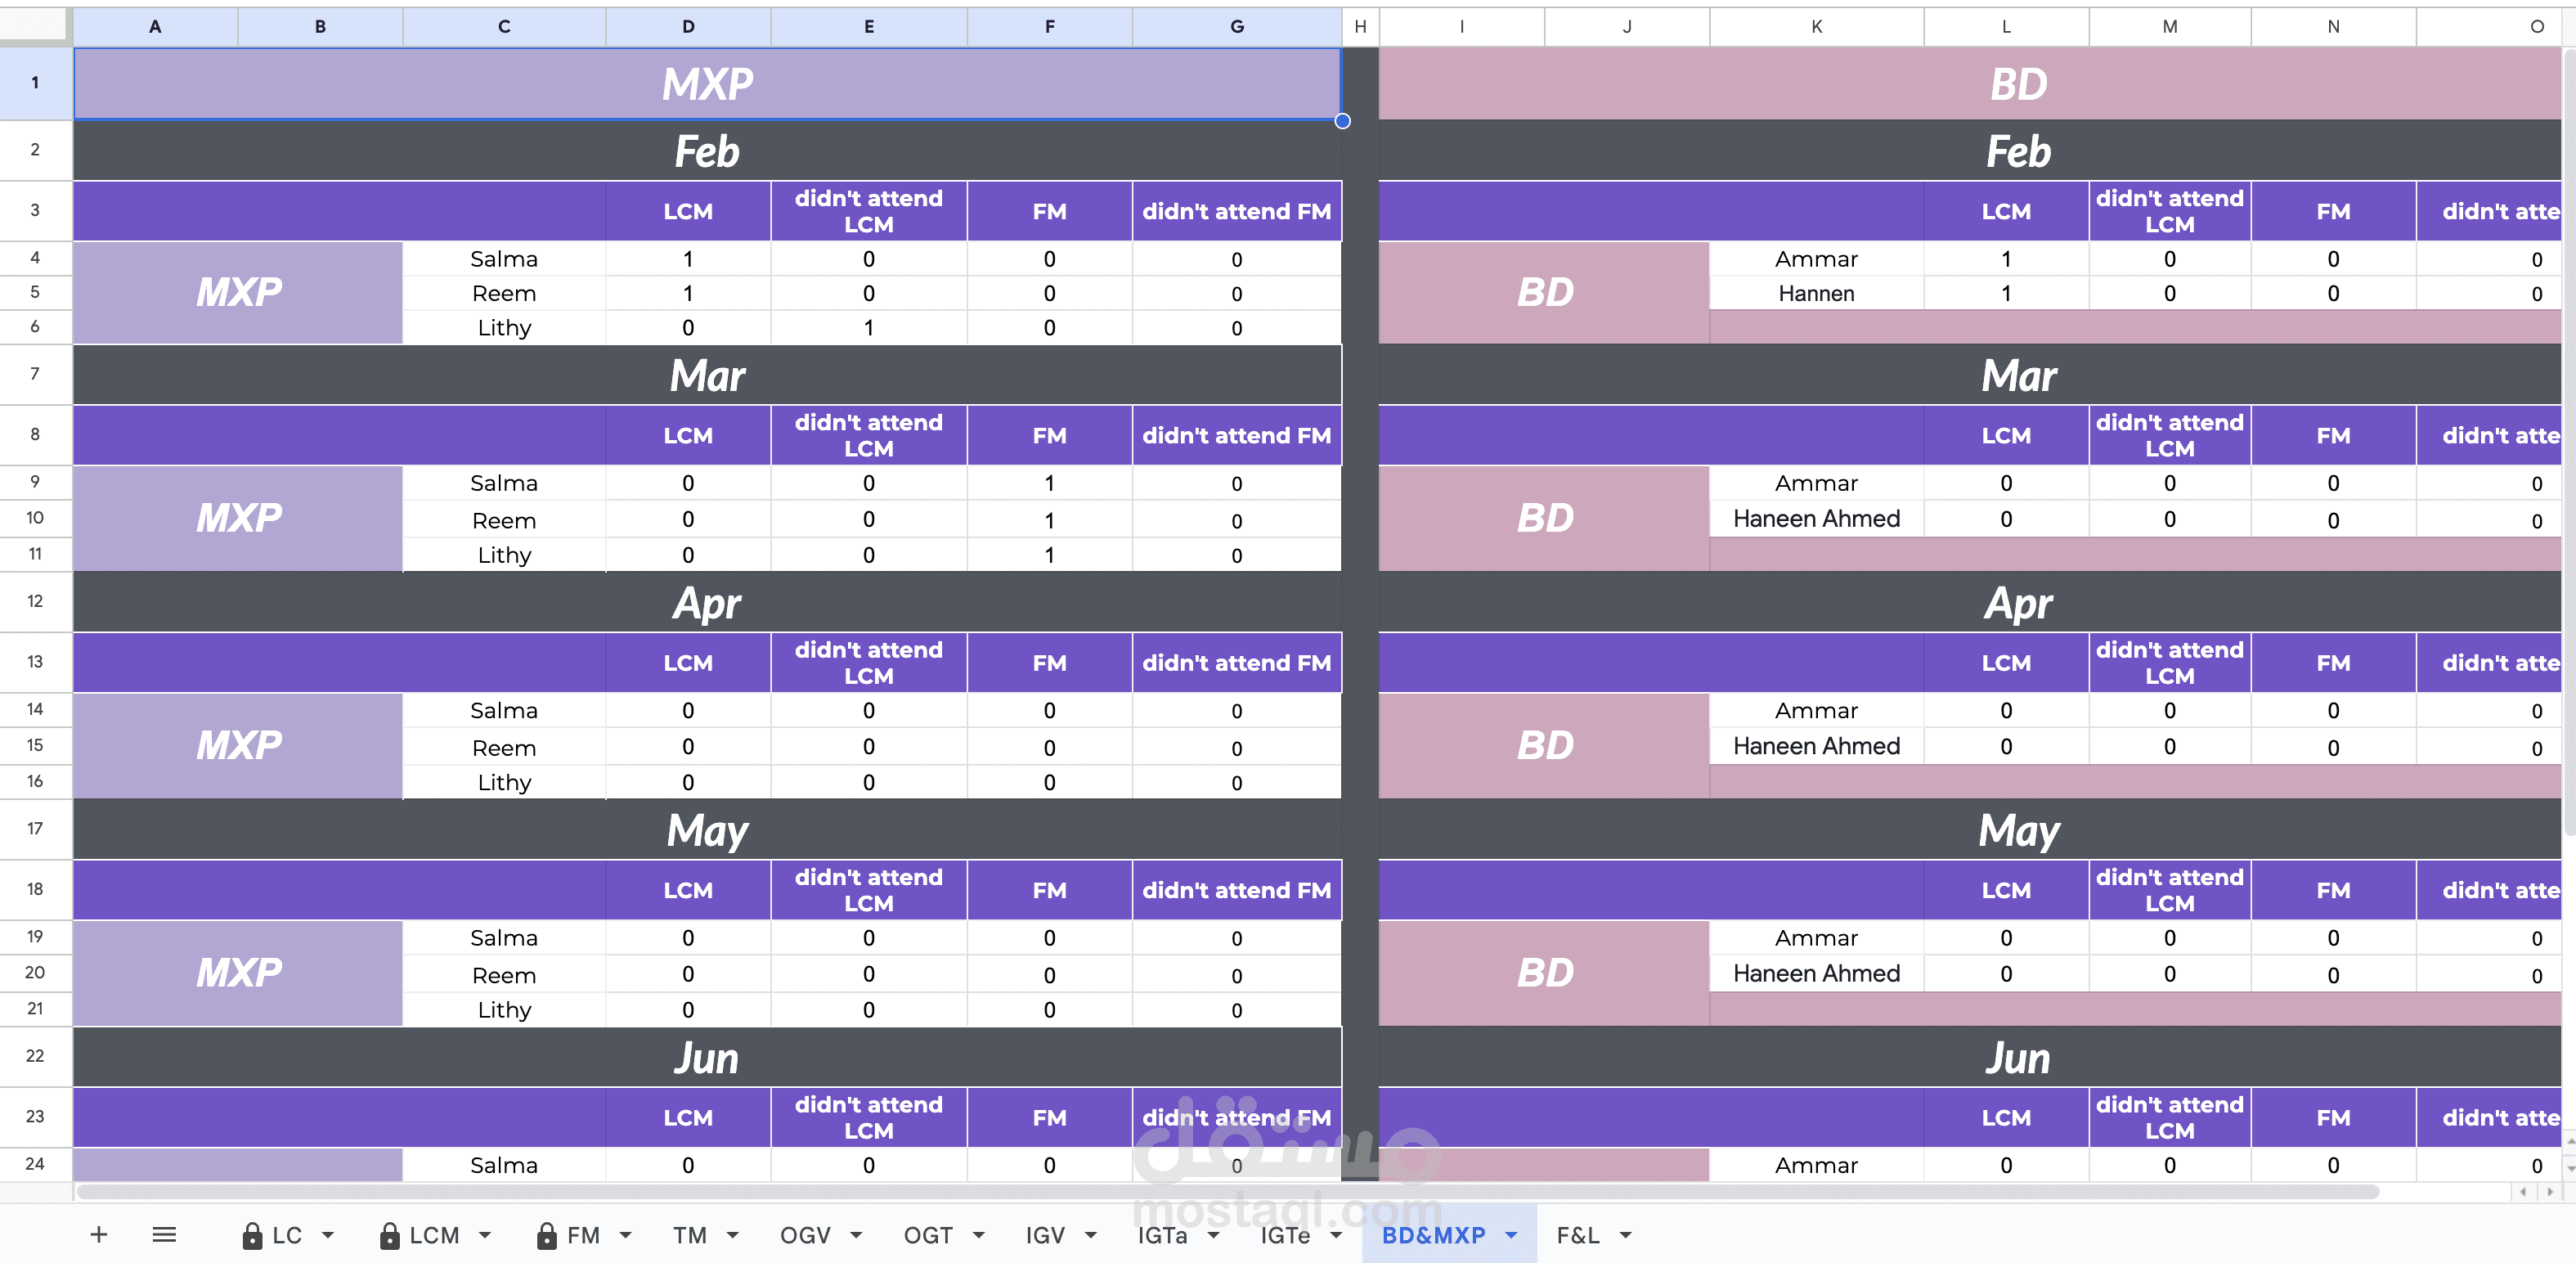Click the lock icon on LCM tab
Image resolution: width=2576 pixels, height=1263 pixels.
point(390,1236)
